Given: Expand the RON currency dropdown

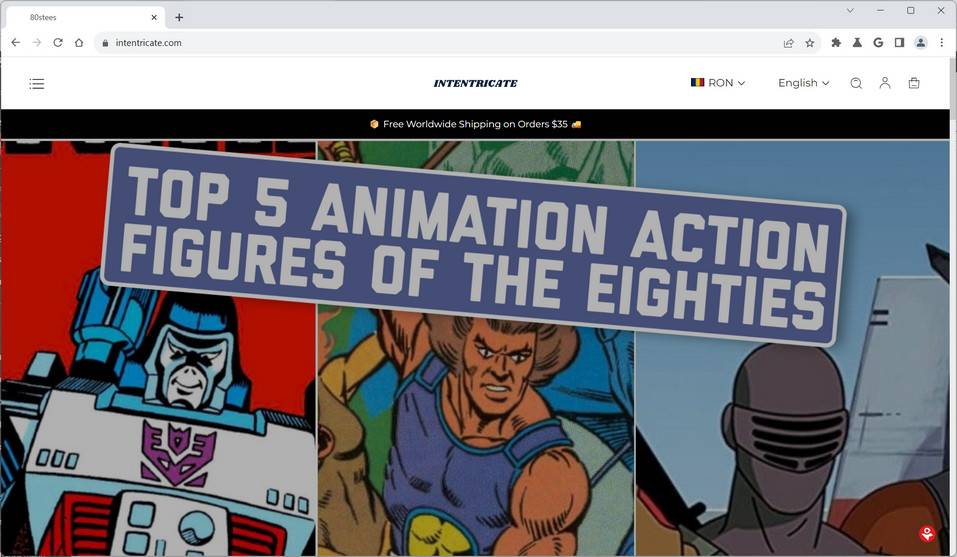Looking at the screenshot, I should point(718,83).
